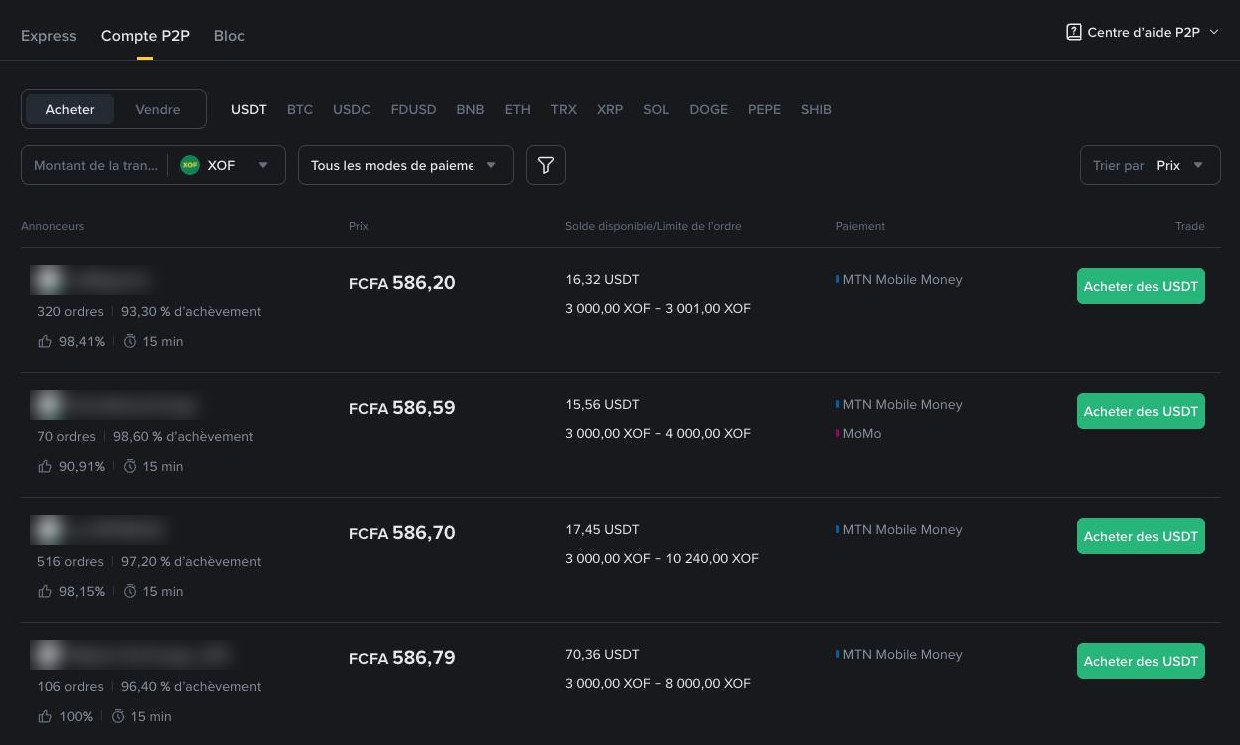This screenshot has height=745, width=1240.
Task: Open the Bloc tab
Action: pos(229,36)
